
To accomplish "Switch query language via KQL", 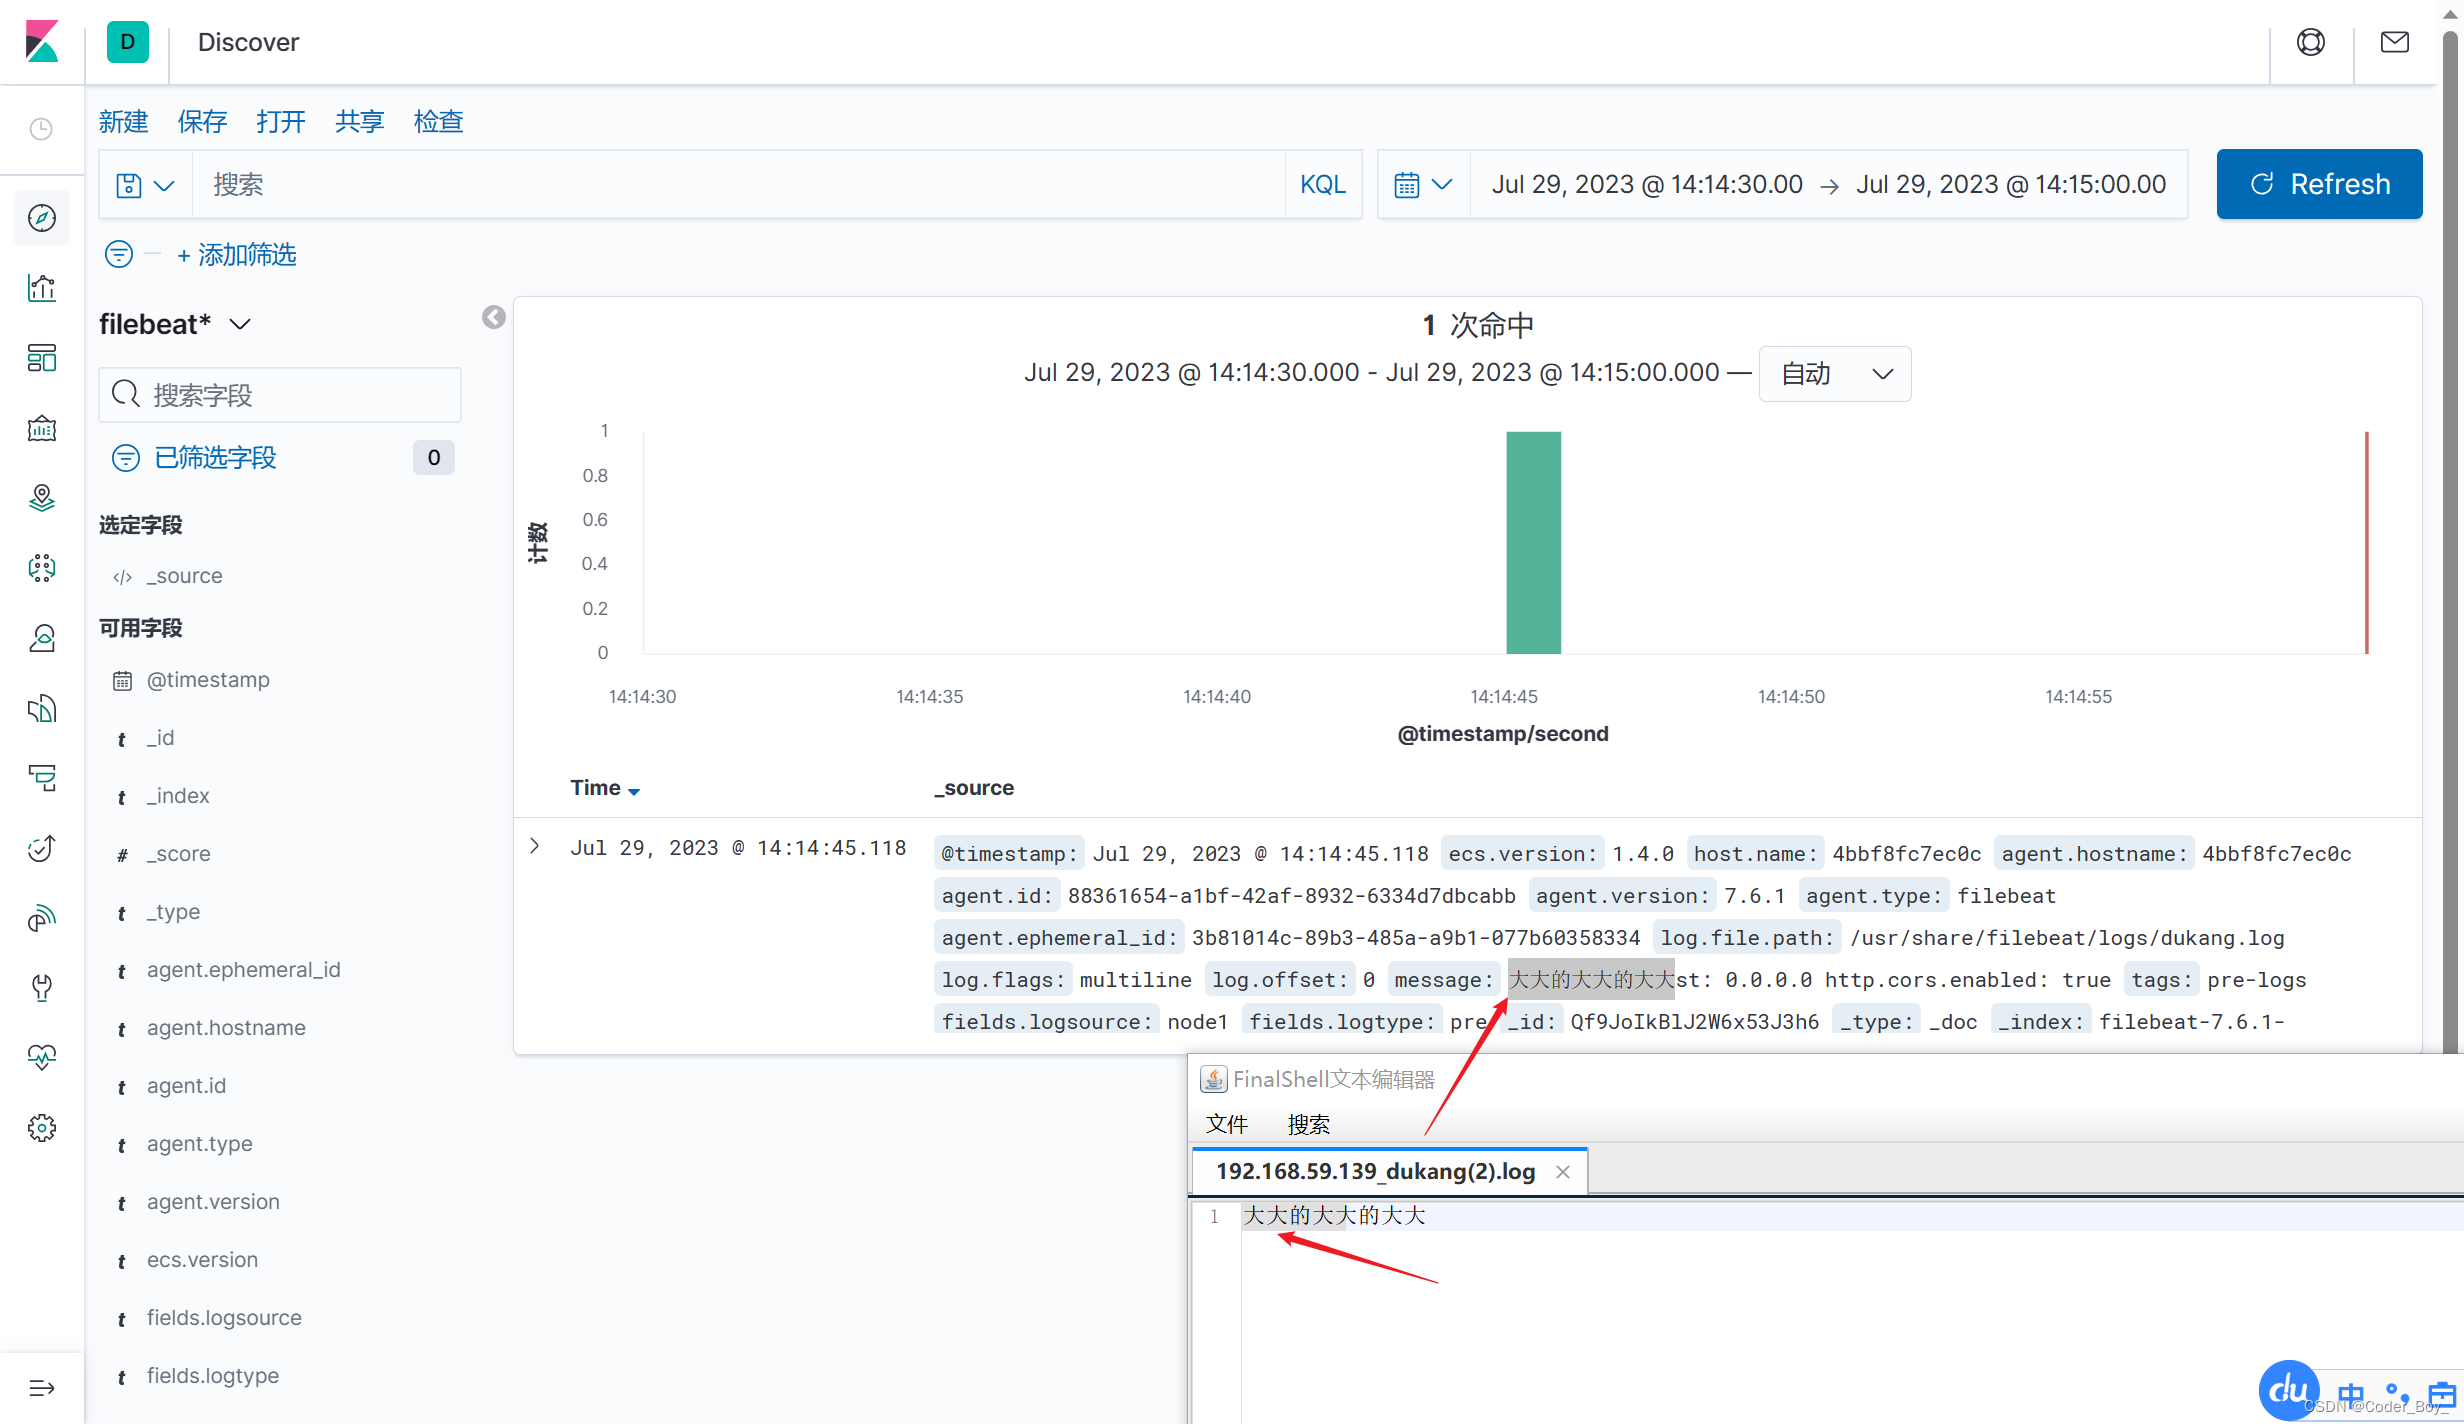I will point(1323,185).
